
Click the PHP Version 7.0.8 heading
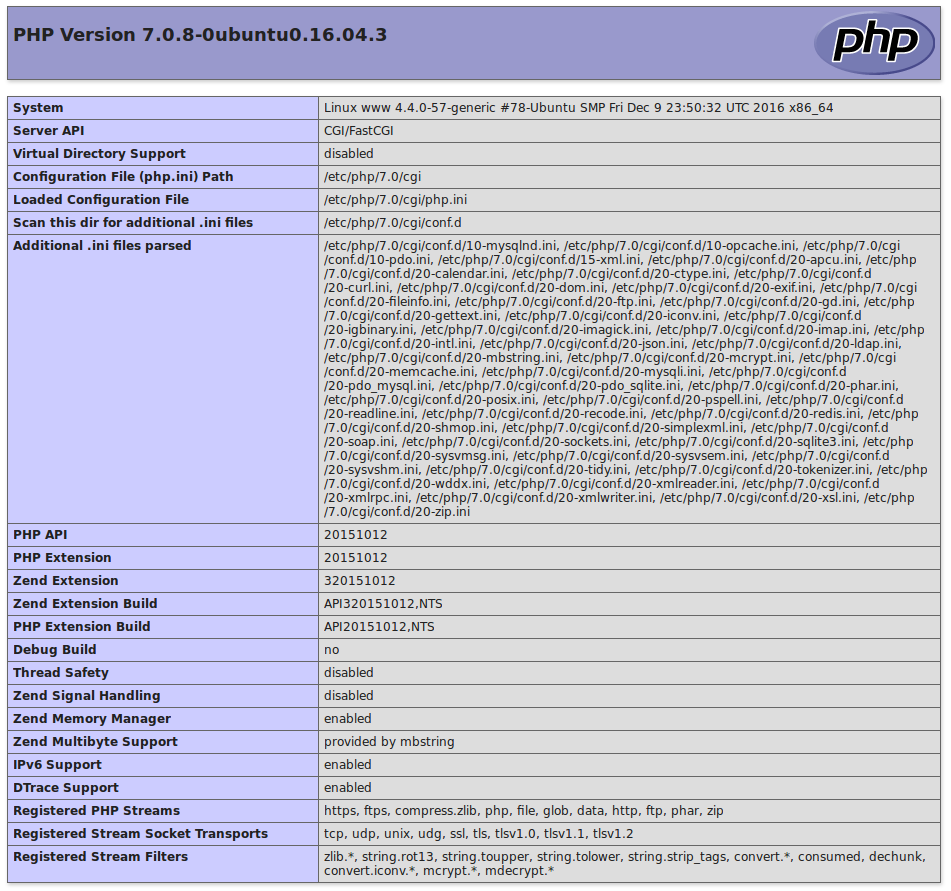(200, 35)
